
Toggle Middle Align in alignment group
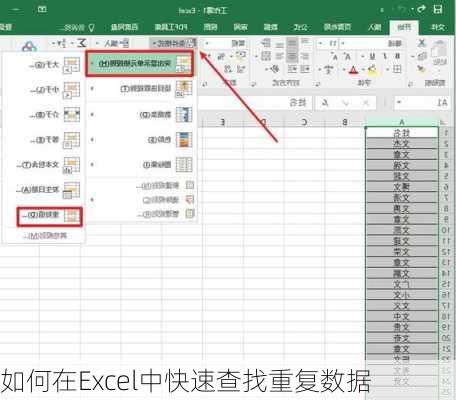292,43
